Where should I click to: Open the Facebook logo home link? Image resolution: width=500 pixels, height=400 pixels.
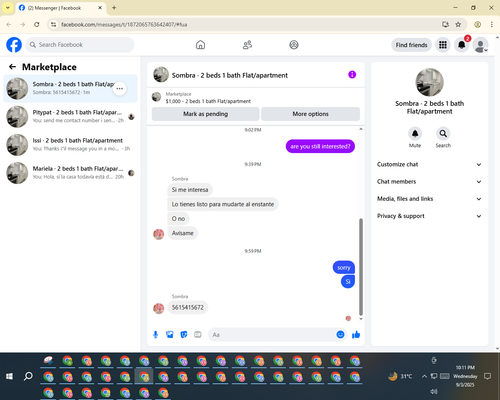[x=14, y=45]
